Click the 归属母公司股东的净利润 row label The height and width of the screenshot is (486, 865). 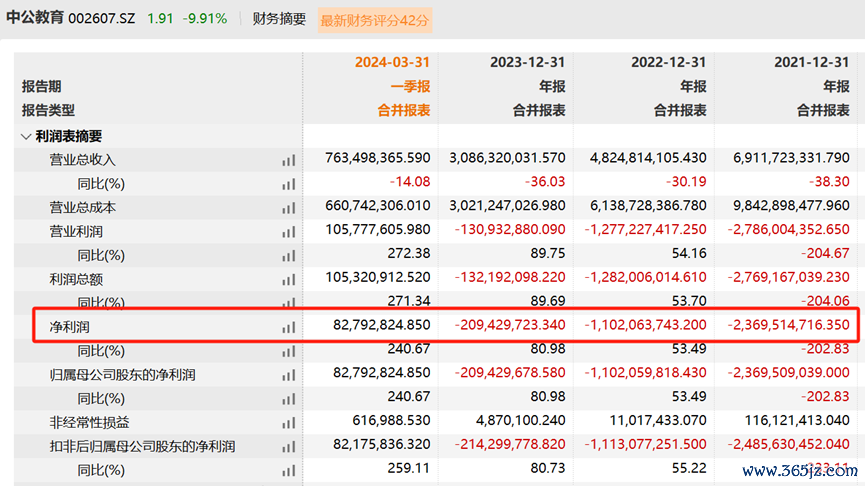(122, 375)
